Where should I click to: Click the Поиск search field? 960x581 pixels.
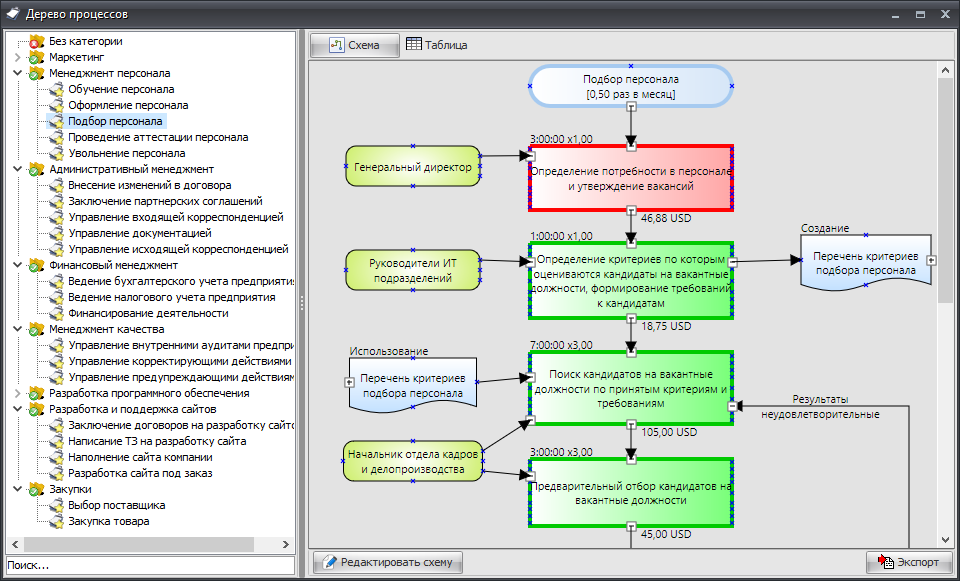[150, 565]
